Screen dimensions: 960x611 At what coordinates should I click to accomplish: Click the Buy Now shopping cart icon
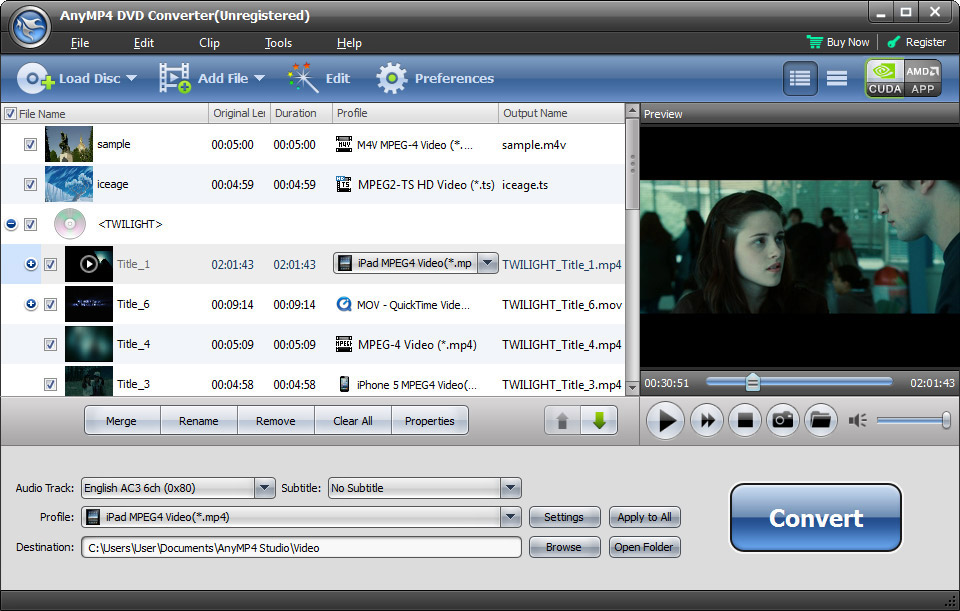pyautogui.click(x=815, y=42)
